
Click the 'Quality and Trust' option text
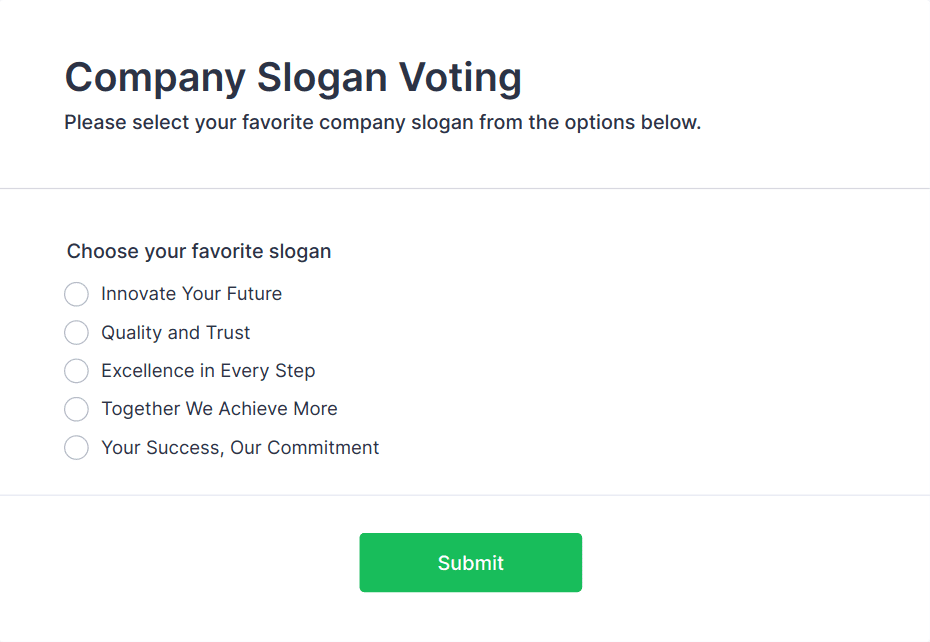[175, 333]
